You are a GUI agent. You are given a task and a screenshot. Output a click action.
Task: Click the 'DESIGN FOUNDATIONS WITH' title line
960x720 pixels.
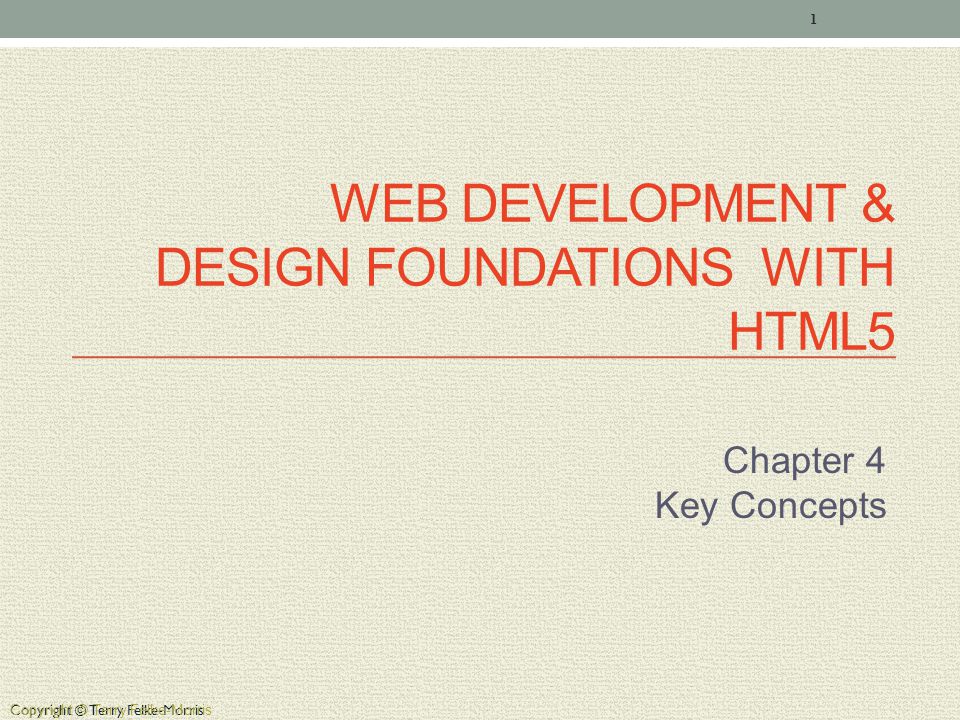(525, 266)
